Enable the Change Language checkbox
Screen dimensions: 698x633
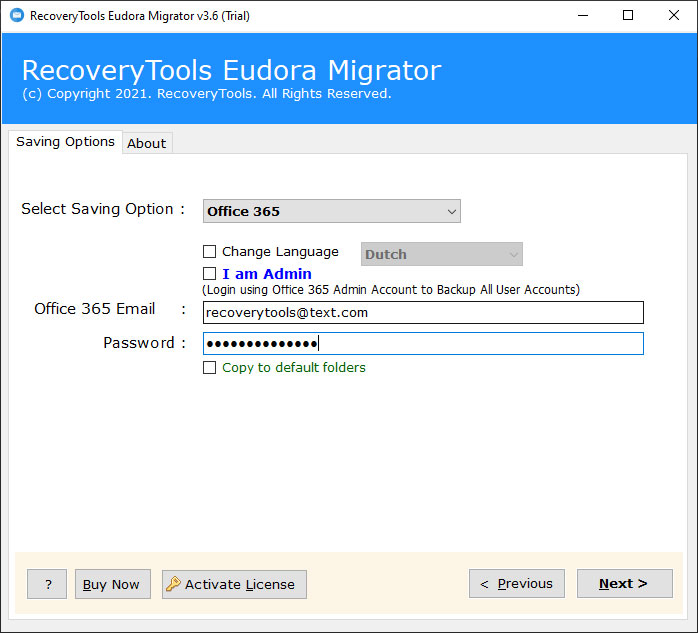coord(209,252)
